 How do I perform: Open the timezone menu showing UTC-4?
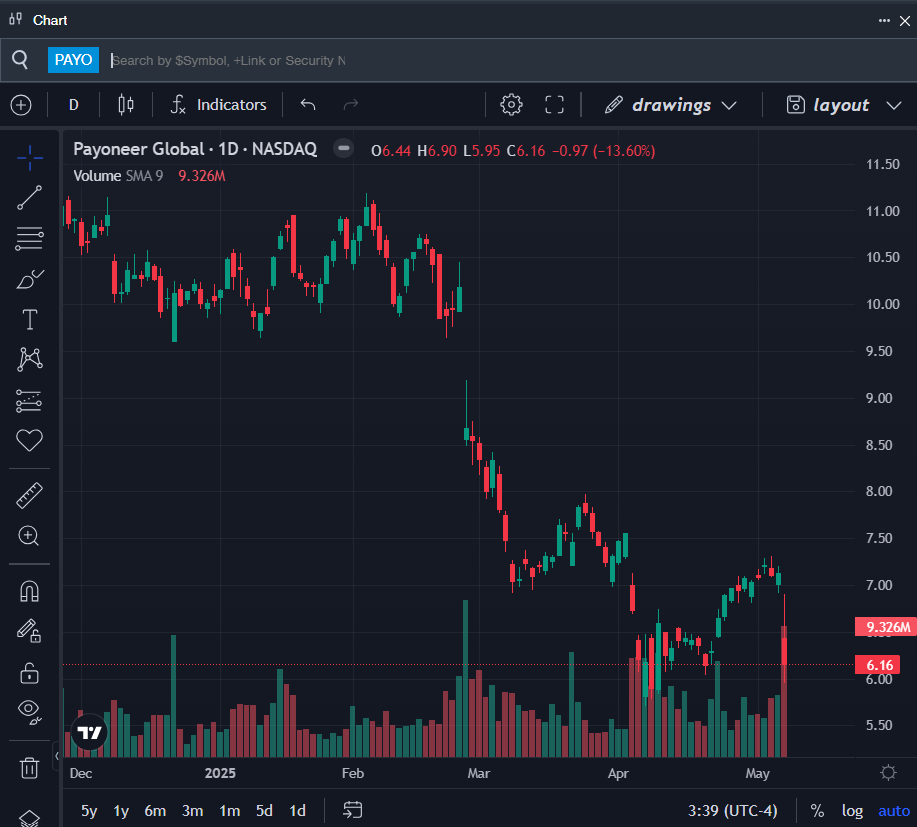click(732, 811)
